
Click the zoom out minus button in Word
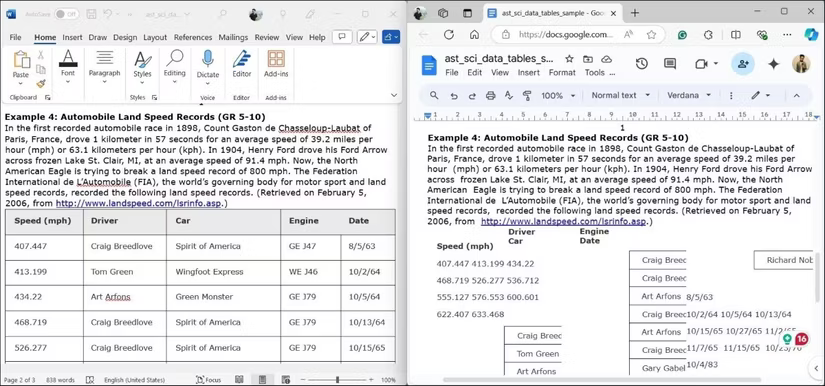(x=303, y=380)
